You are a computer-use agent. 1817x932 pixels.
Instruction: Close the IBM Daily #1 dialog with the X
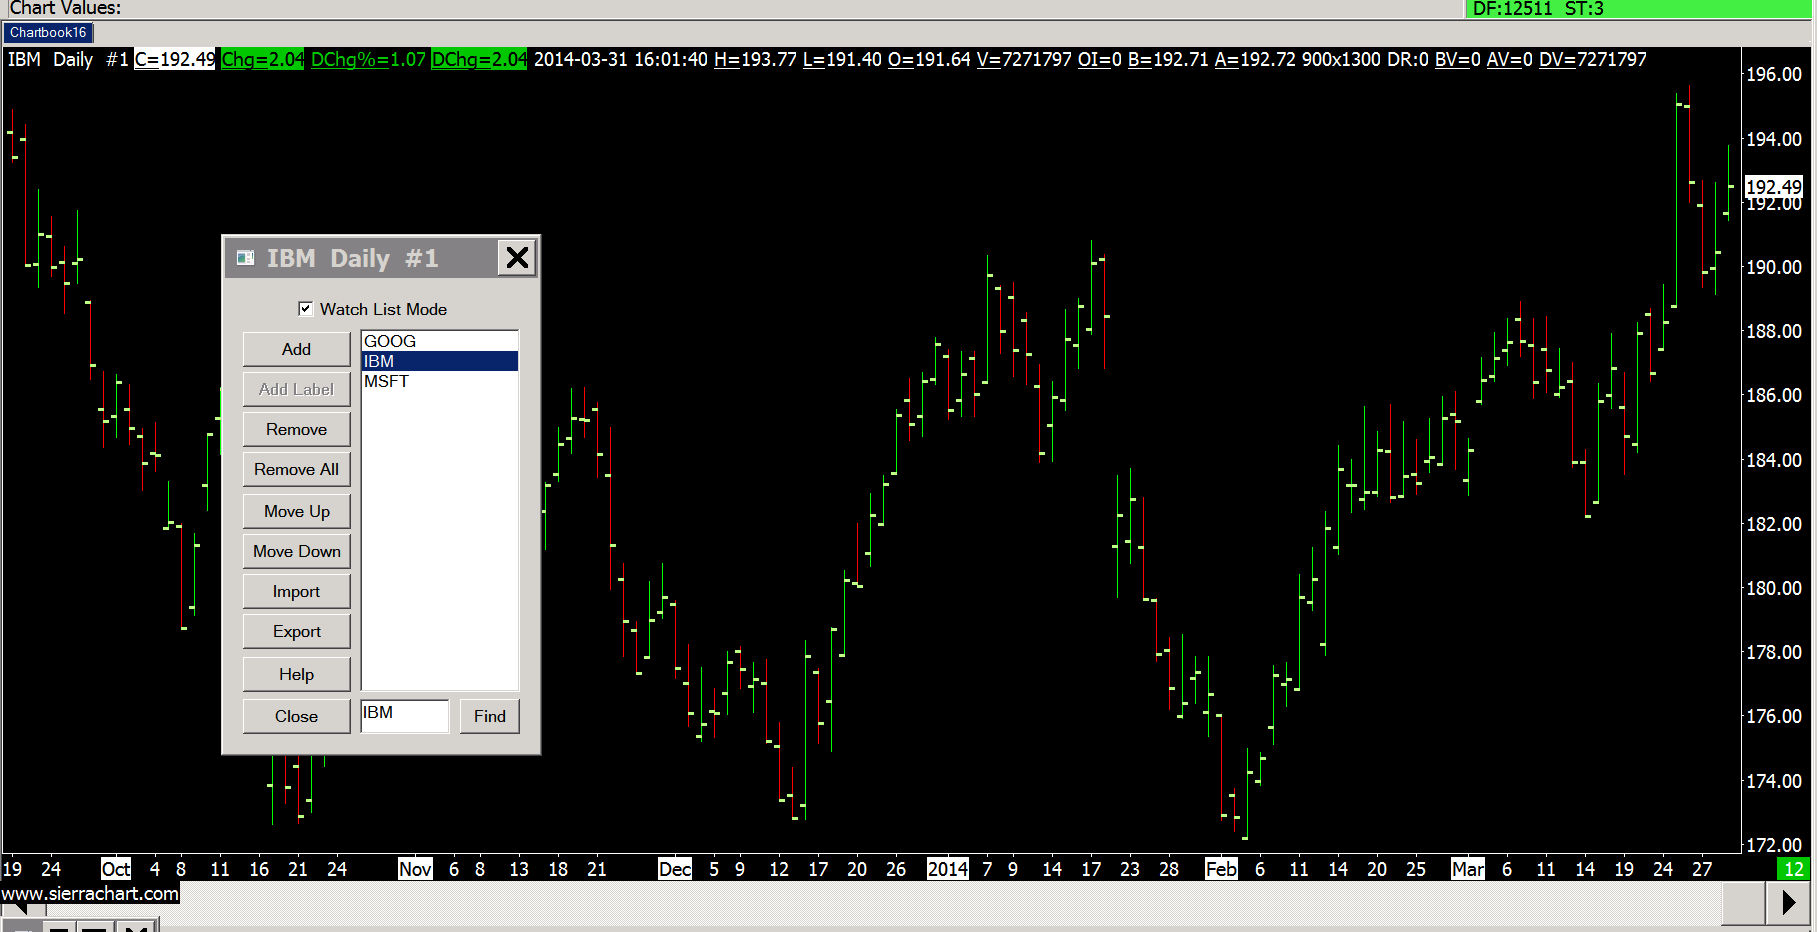[x=517, y=258]
